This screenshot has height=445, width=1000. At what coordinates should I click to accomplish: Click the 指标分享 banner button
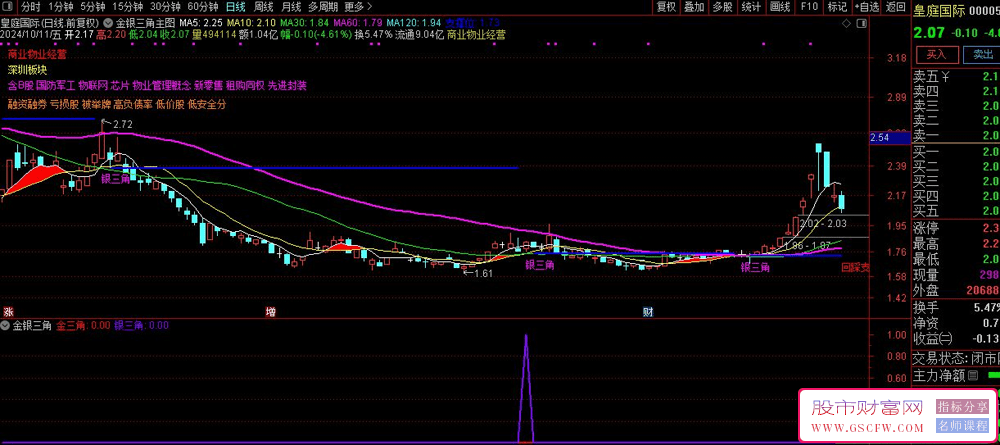pos(962,406)
